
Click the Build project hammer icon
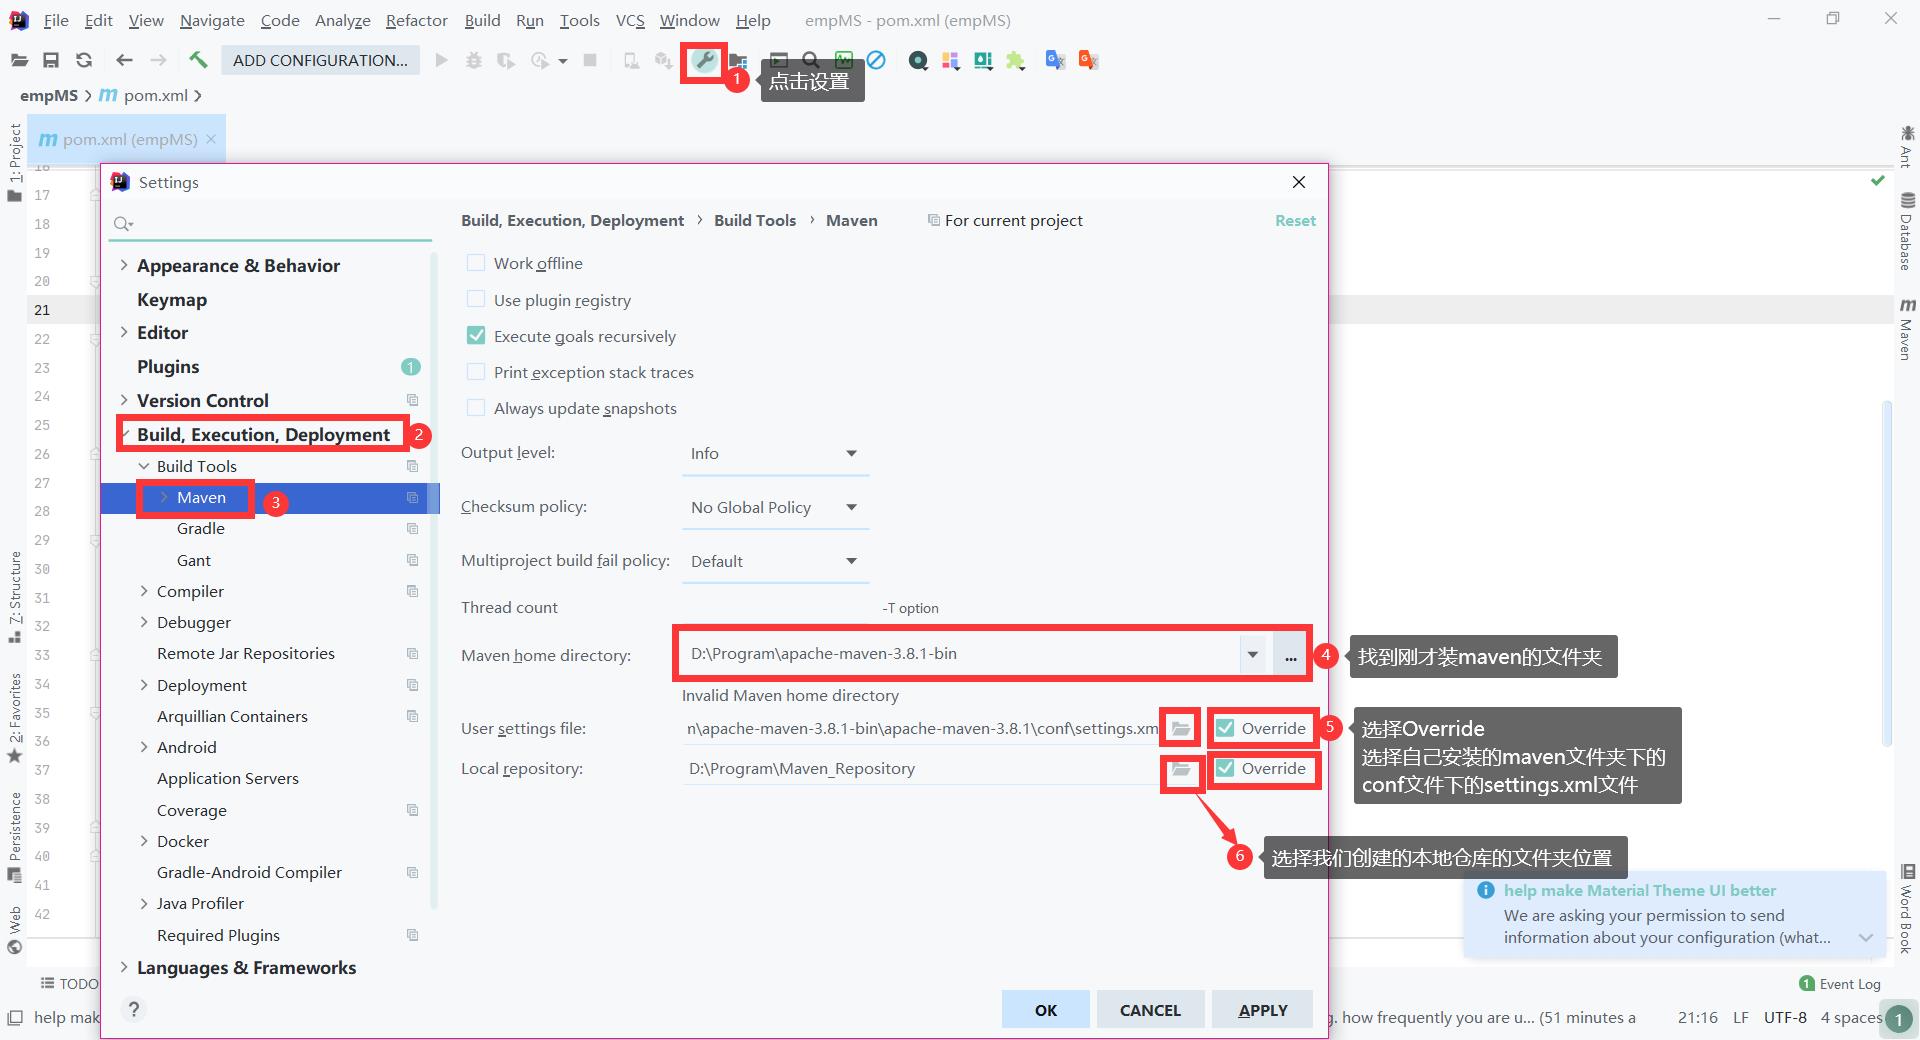click(198, 60)
